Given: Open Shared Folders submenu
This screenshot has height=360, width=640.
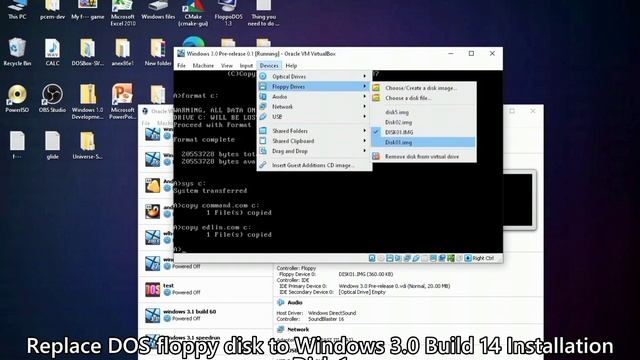Looking at the screenshot, I should [x=314, y=131].
